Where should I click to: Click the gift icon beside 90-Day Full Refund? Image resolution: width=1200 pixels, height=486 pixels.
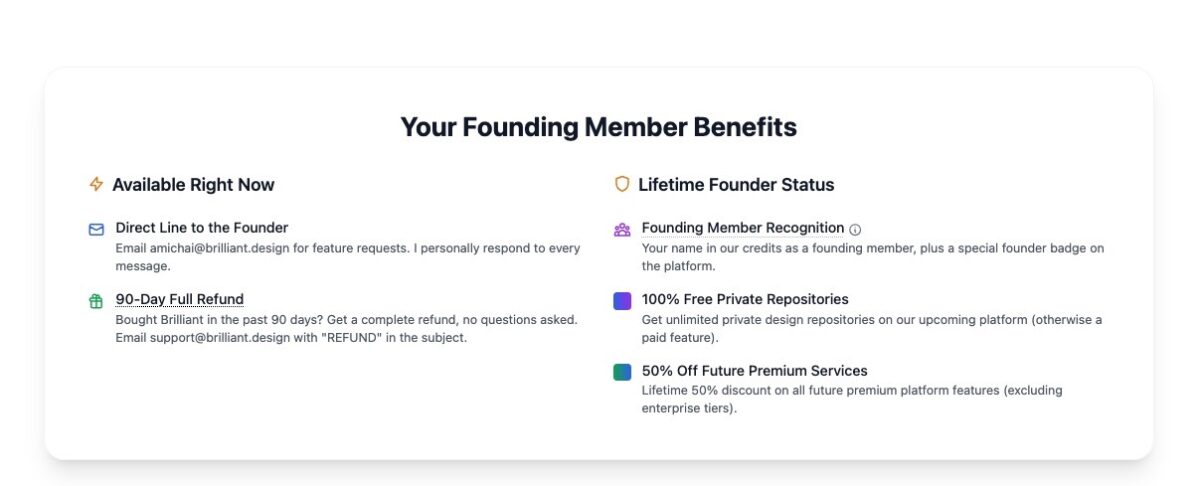click(96, 301)
